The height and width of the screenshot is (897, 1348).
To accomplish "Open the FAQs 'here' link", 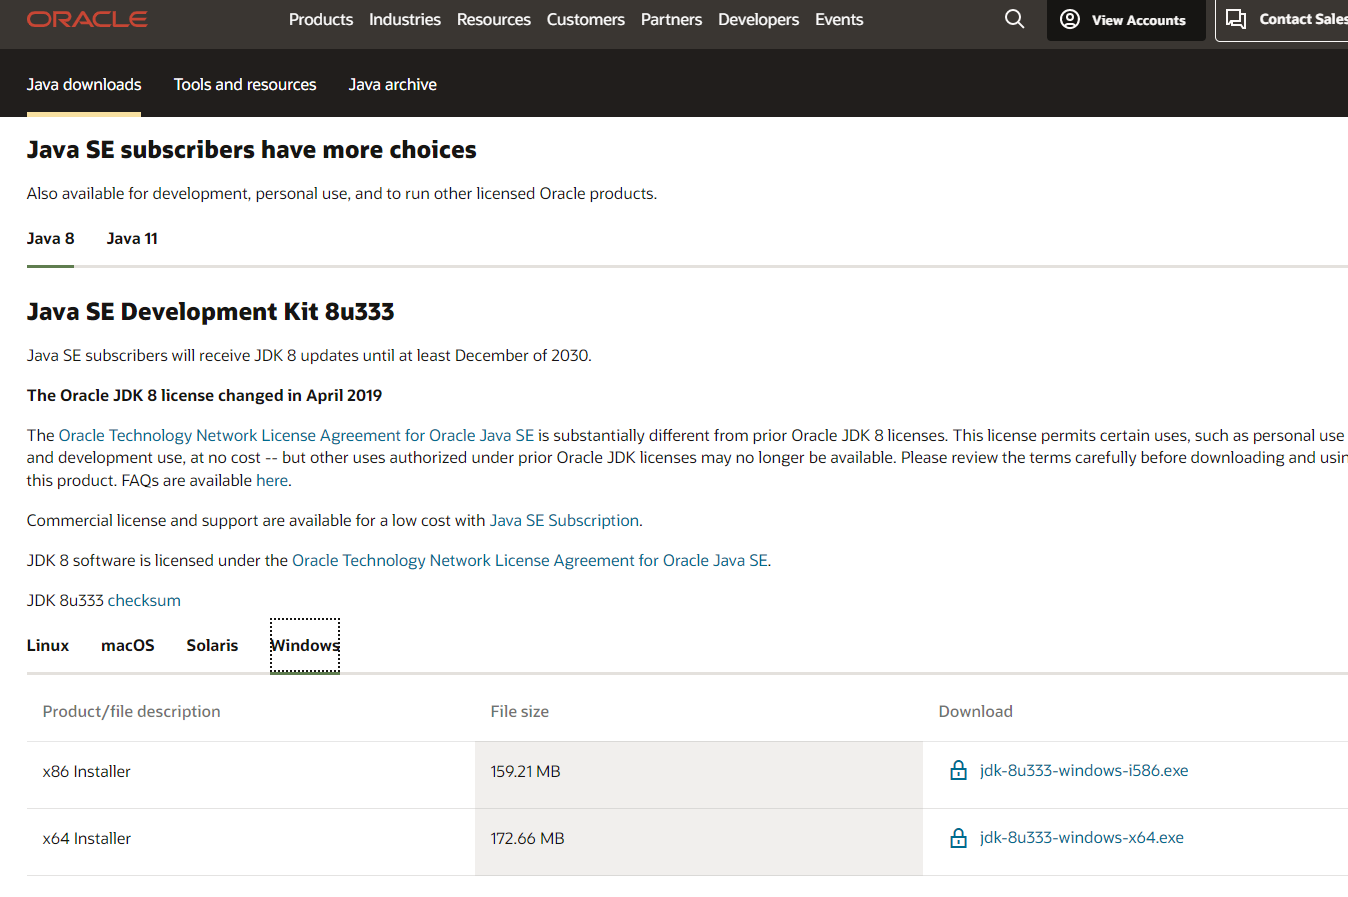I will (272, 480).
